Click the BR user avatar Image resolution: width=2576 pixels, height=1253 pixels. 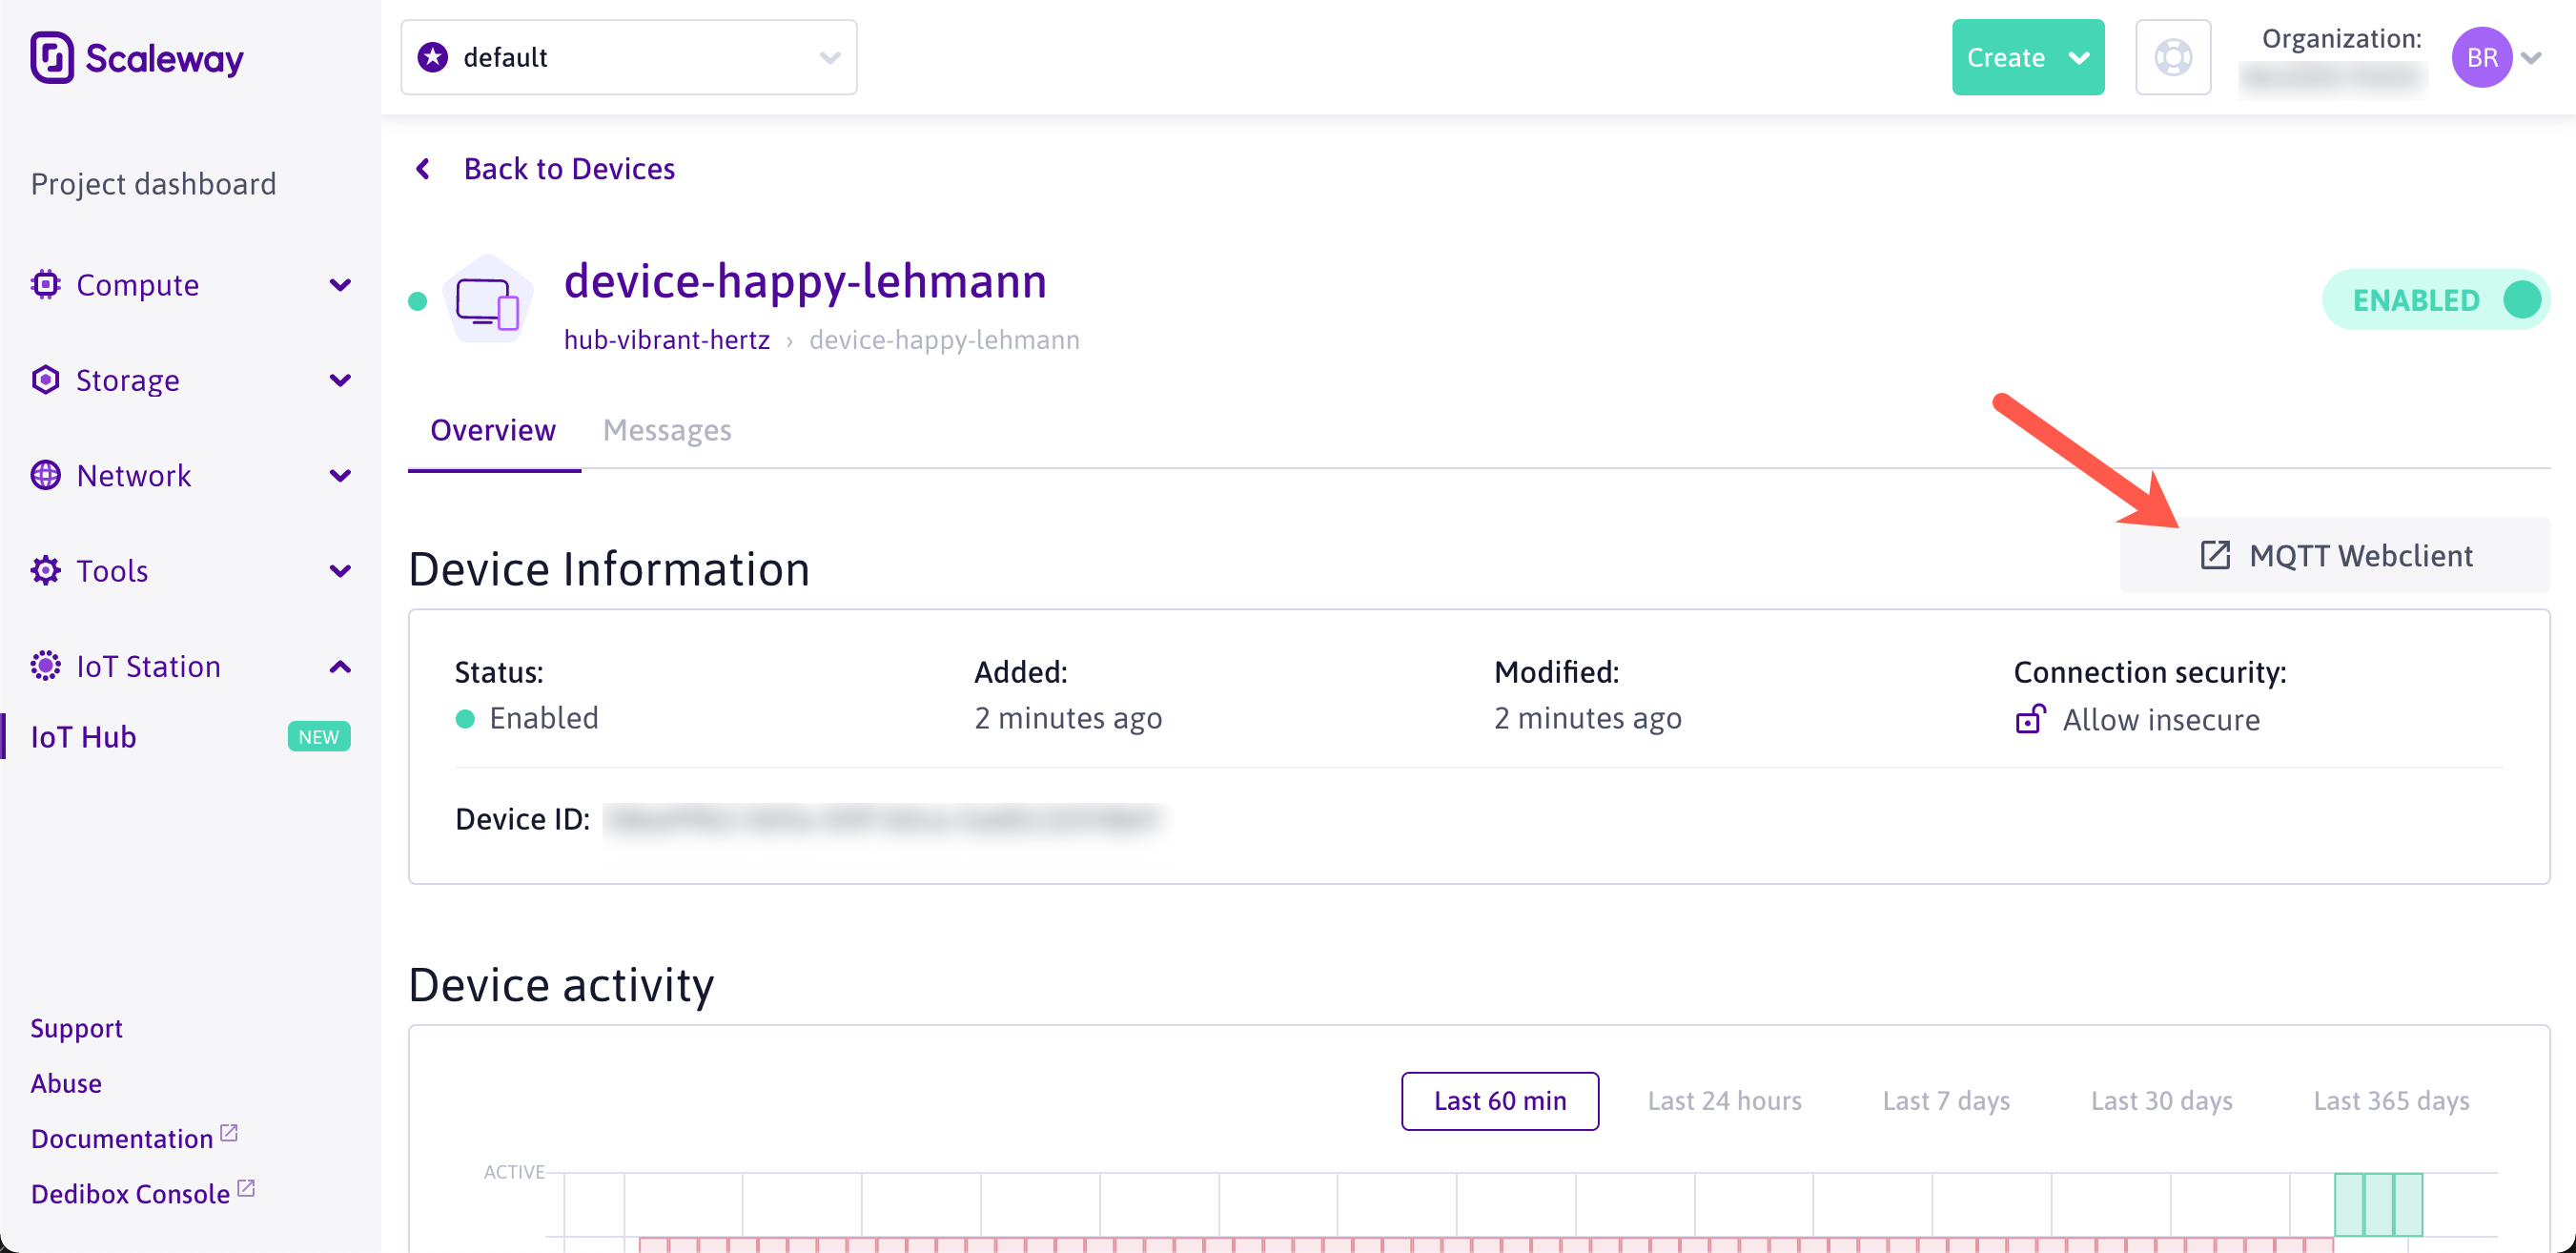[x=2481, y=58]
